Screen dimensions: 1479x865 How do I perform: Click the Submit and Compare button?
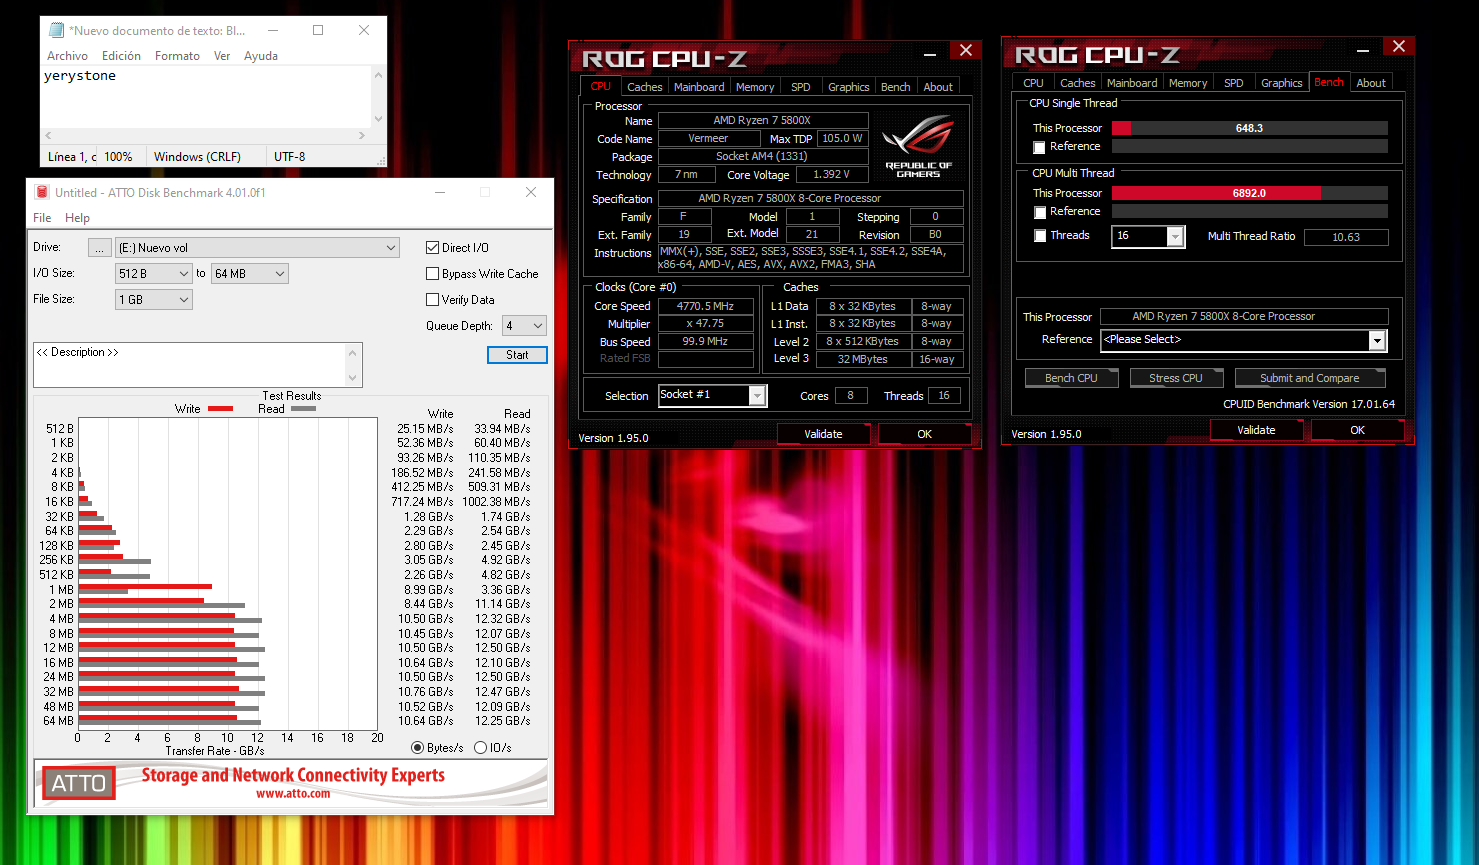coord(1310,378)
